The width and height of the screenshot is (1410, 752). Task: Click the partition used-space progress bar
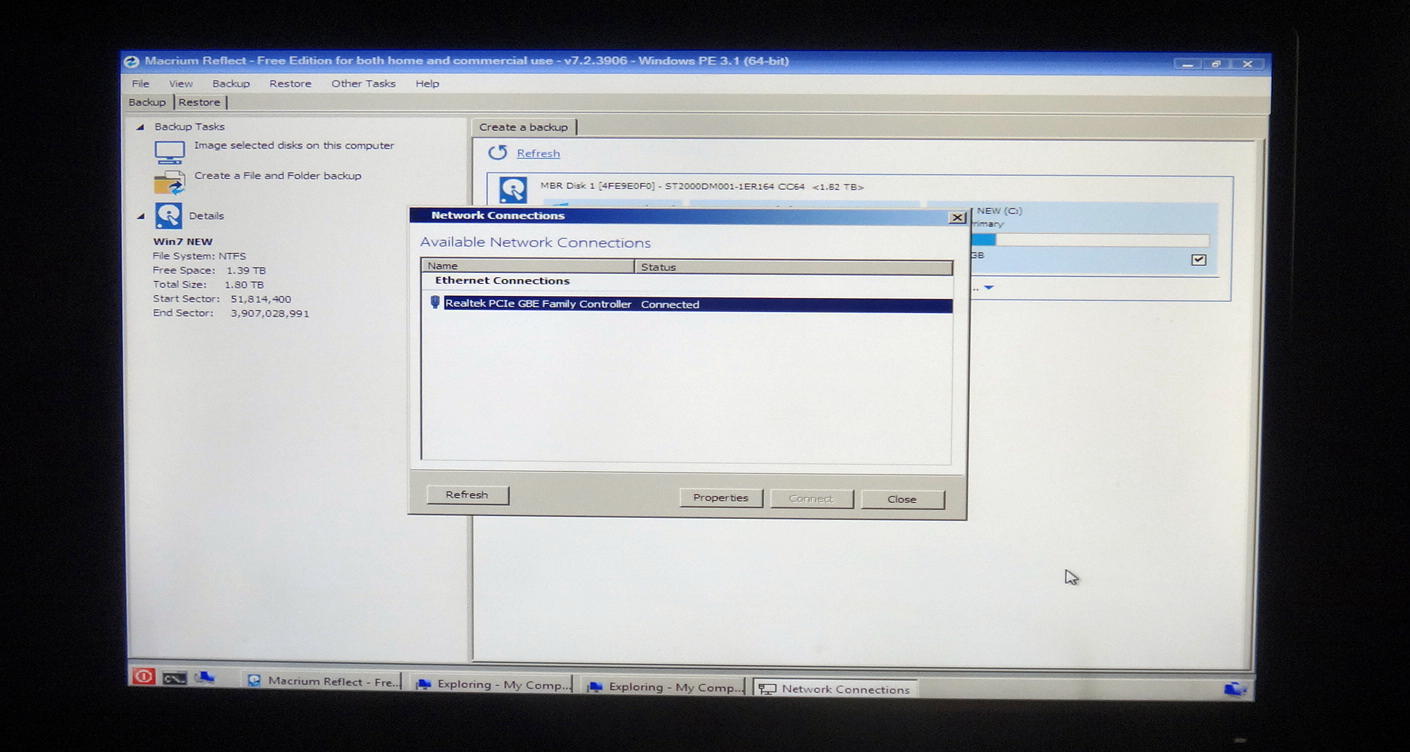coord(1088,240)
